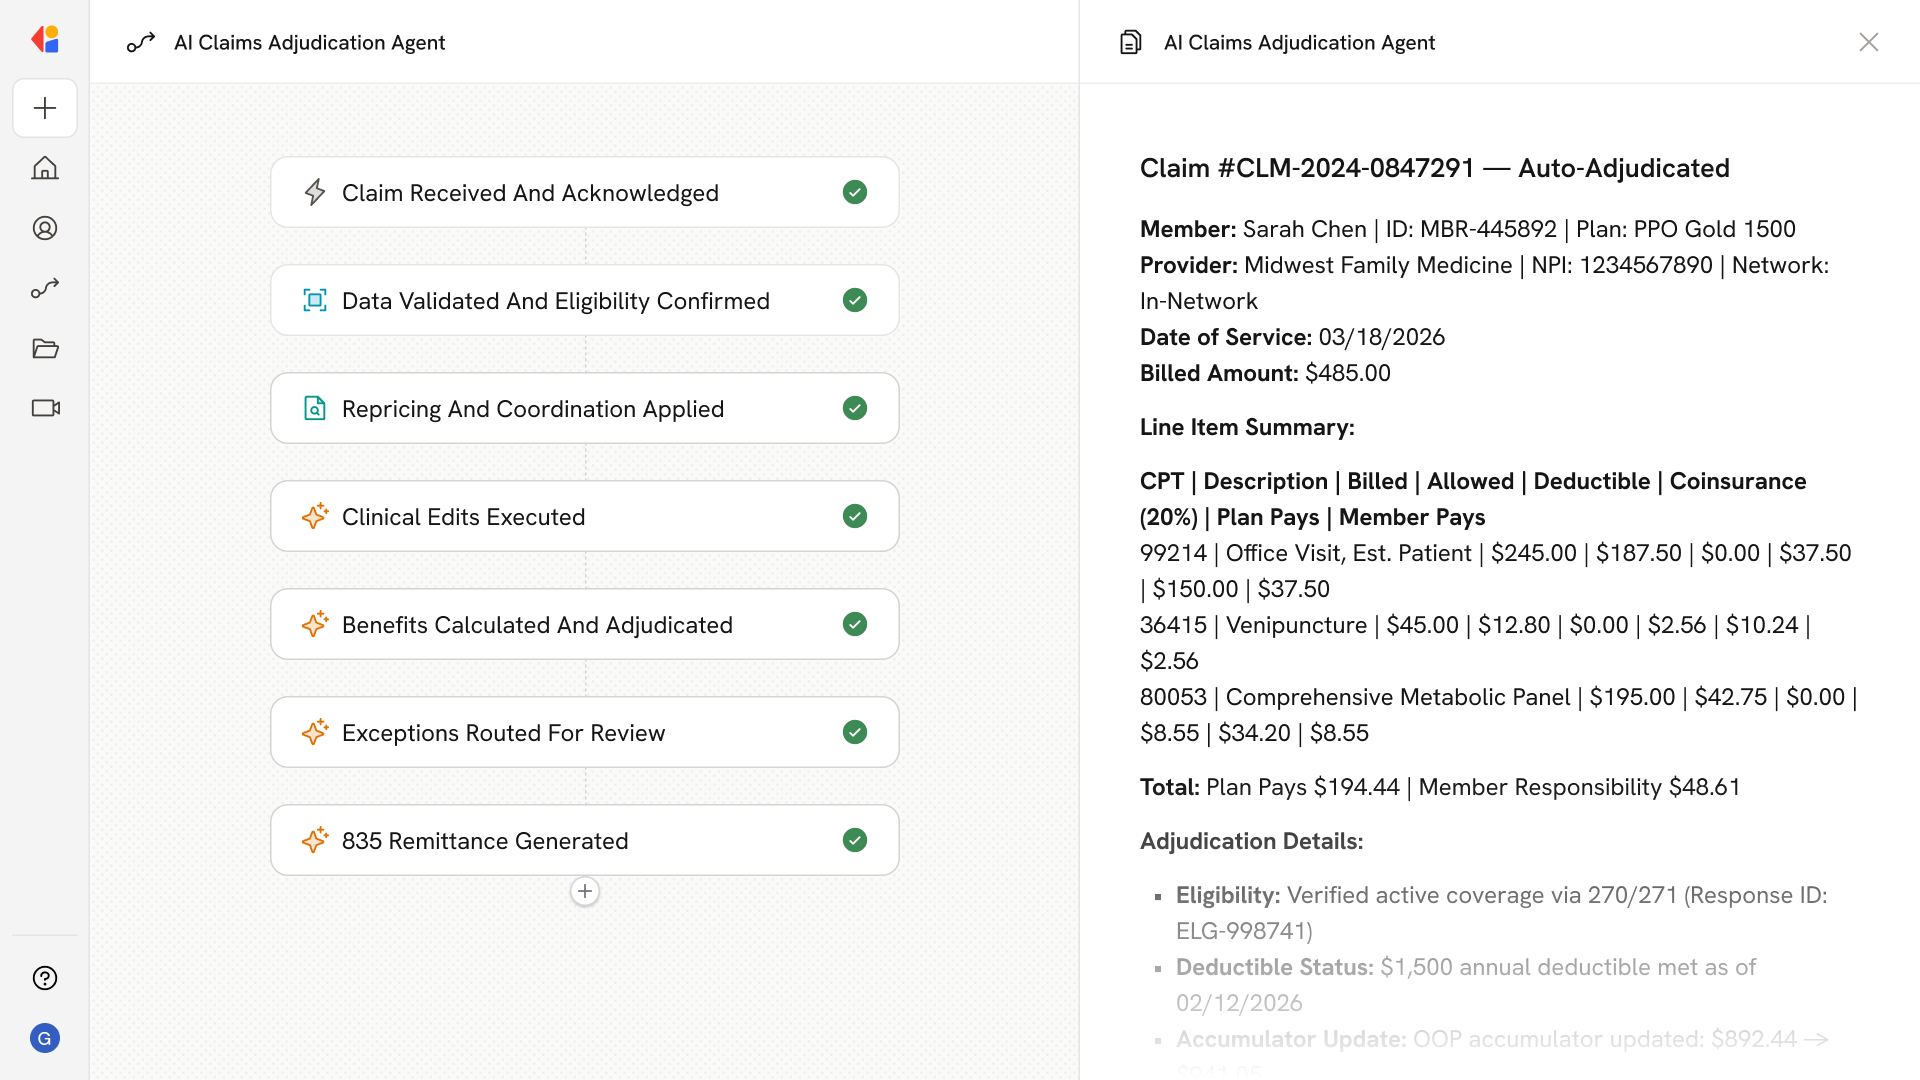
Task: Select the Benefits Calculated And Adjudicated step
Action: pos(537,625)
